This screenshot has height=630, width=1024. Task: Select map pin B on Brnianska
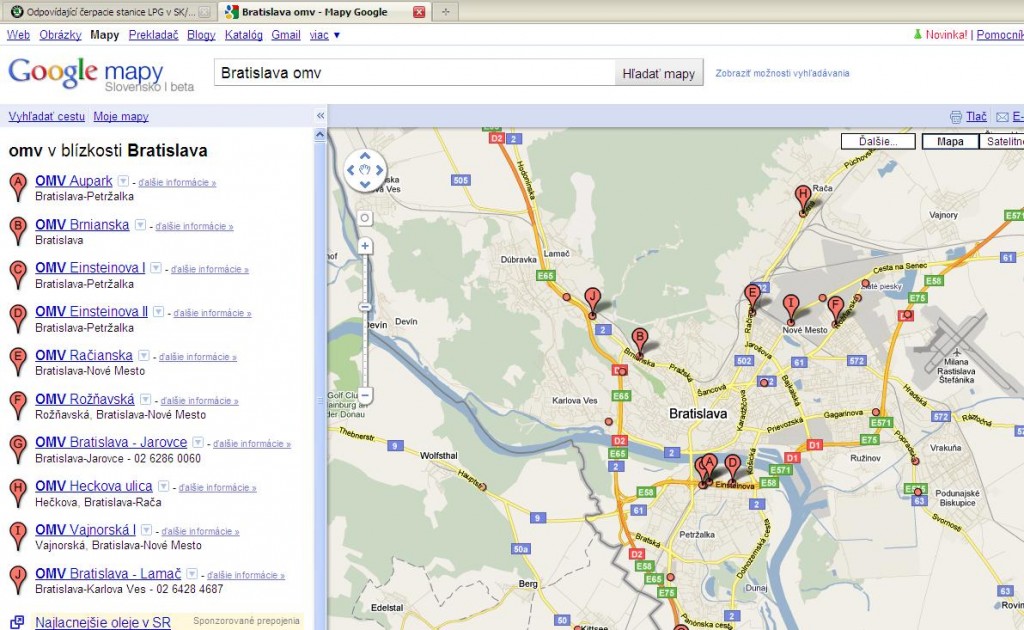pos(640,343)
